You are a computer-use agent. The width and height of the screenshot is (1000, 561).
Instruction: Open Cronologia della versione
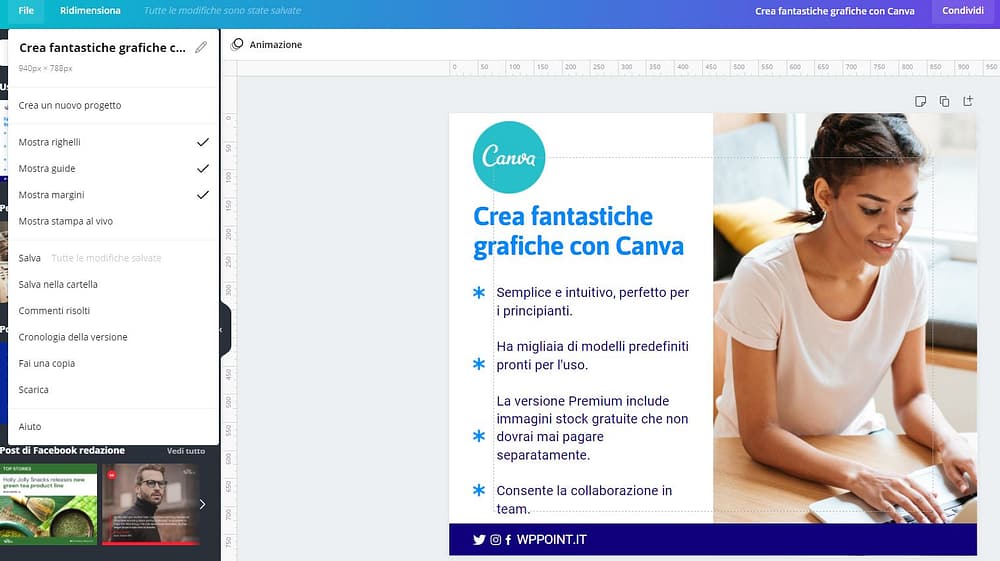[114, 337]
